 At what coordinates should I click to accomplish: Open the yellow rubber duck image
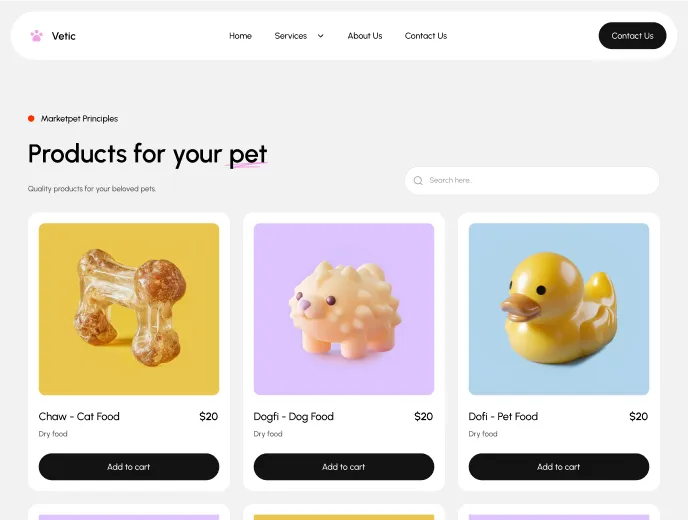559,309
